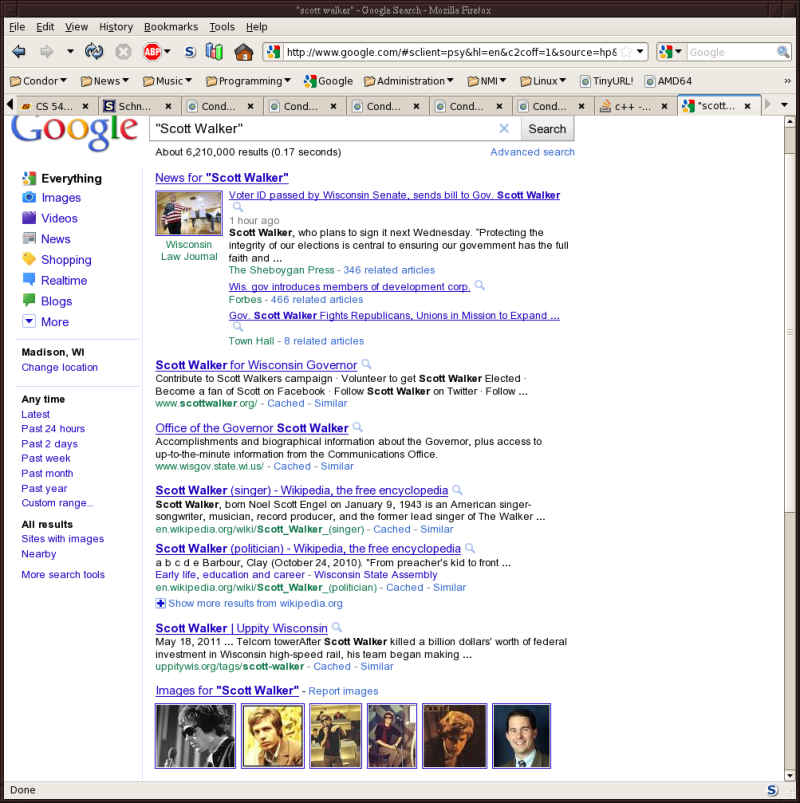Open the politician portrait image thumbnail
The width and height of the screenshot is (800, 803).
521,736
